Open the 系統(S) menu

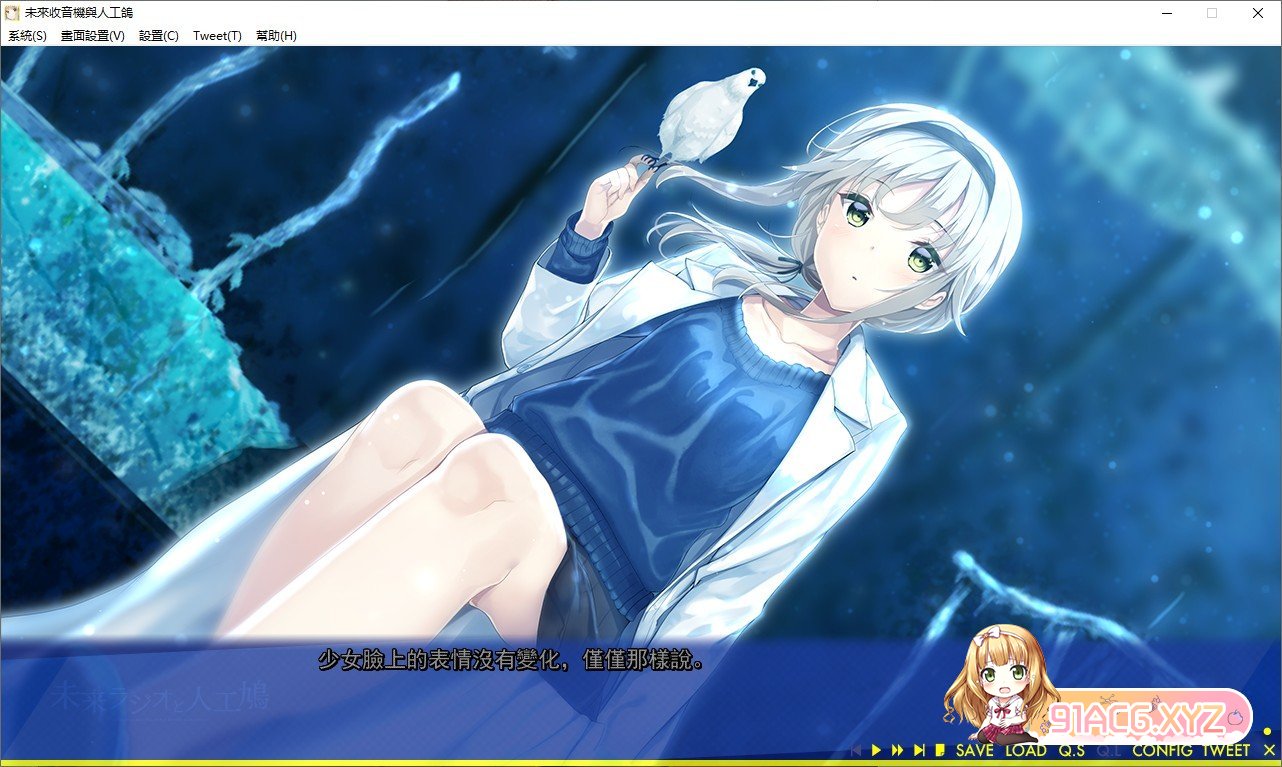[27, 36]
